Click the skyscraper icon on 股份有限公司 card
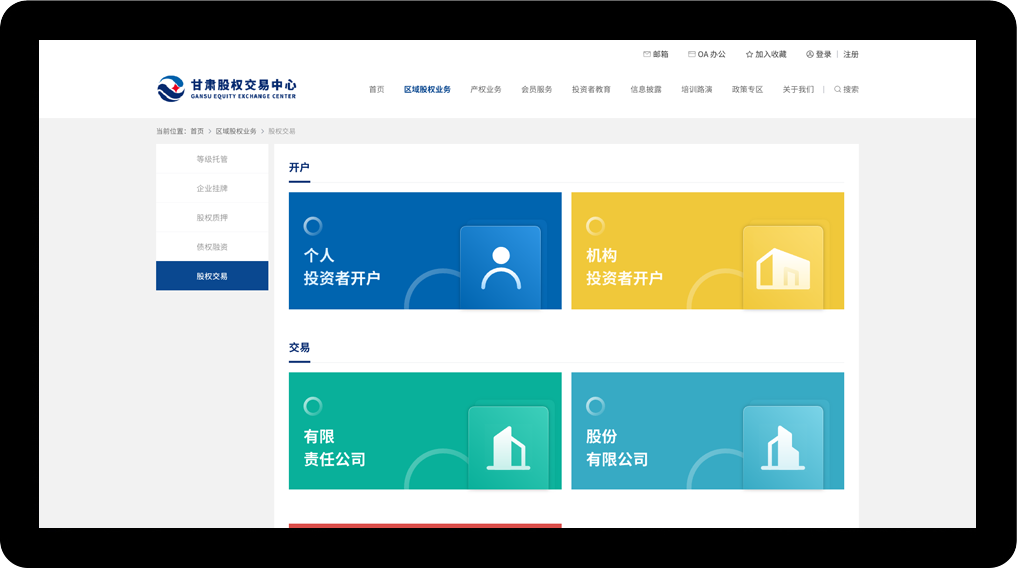This screenshot has height=568, width=1017. pyautogui.click(x=782, y=447)
